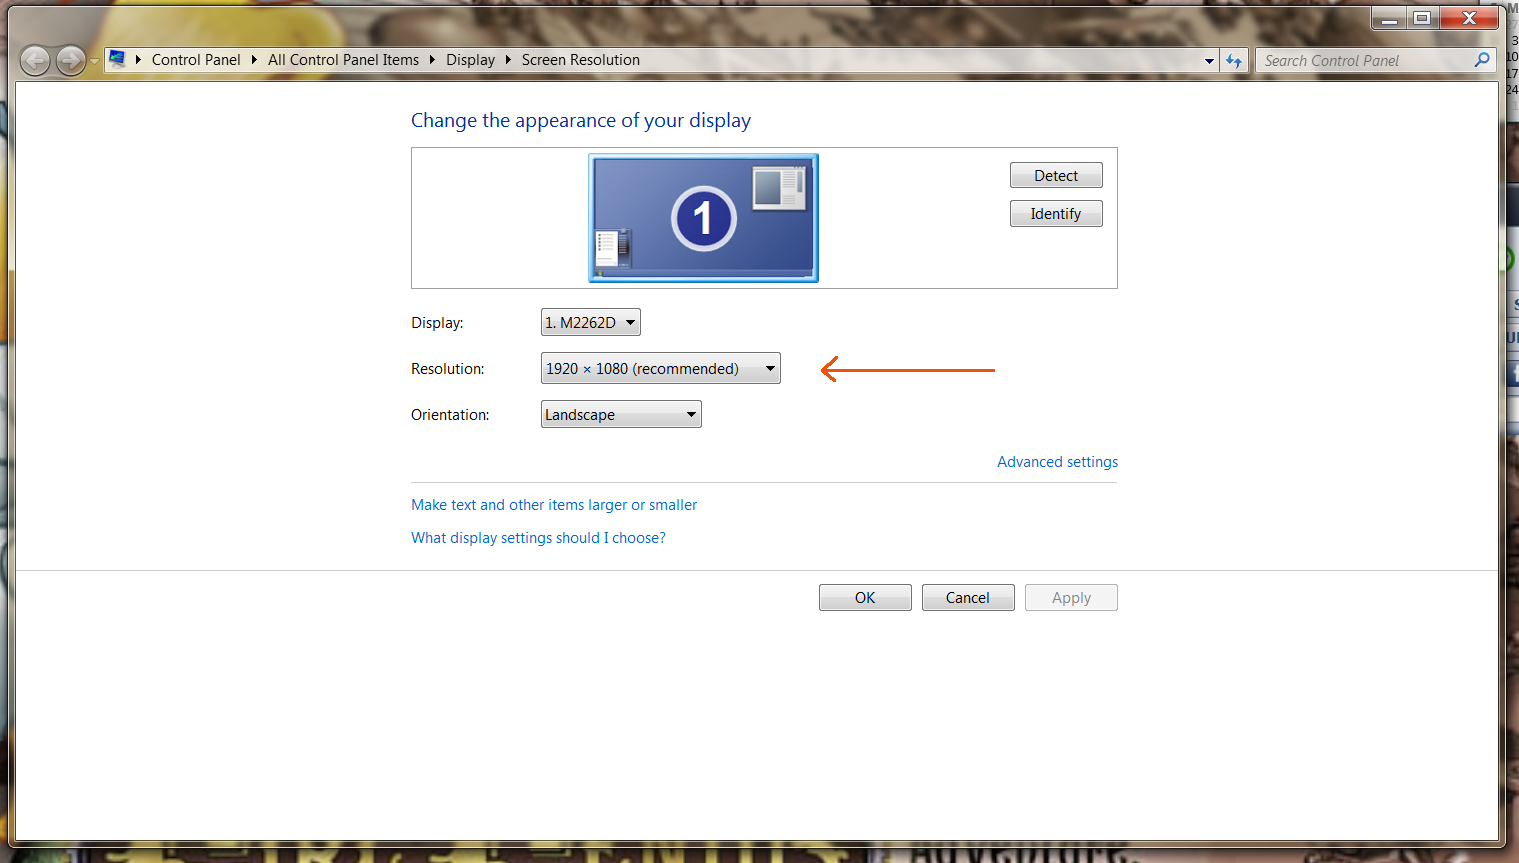Go to the Display breadcrumb
1519x863 pixels.
click(x=470, y=60)
